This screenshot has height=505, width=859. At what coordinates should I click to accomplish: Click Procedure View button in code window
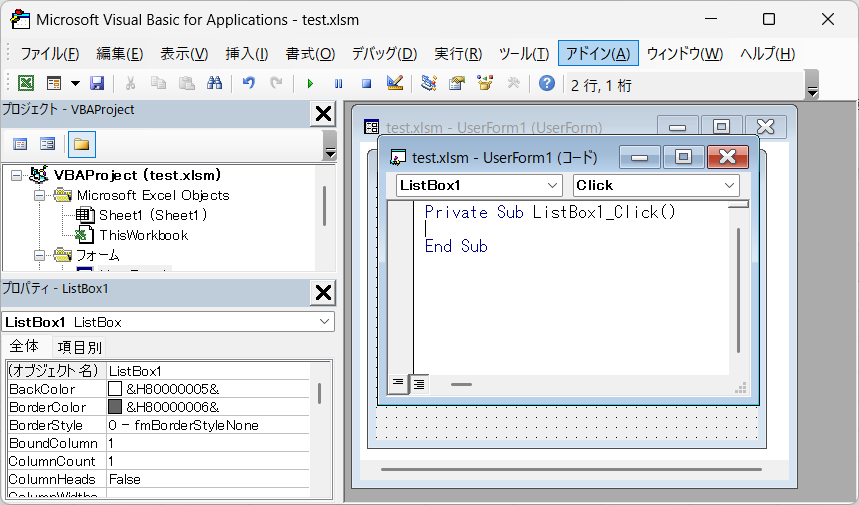click(398, 384)
